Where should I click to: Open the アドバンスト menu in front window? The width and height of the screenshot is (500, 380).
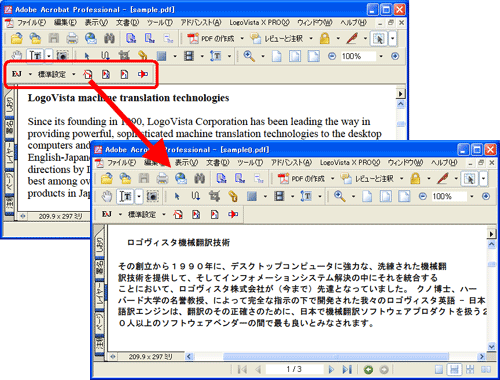(291, 163)
